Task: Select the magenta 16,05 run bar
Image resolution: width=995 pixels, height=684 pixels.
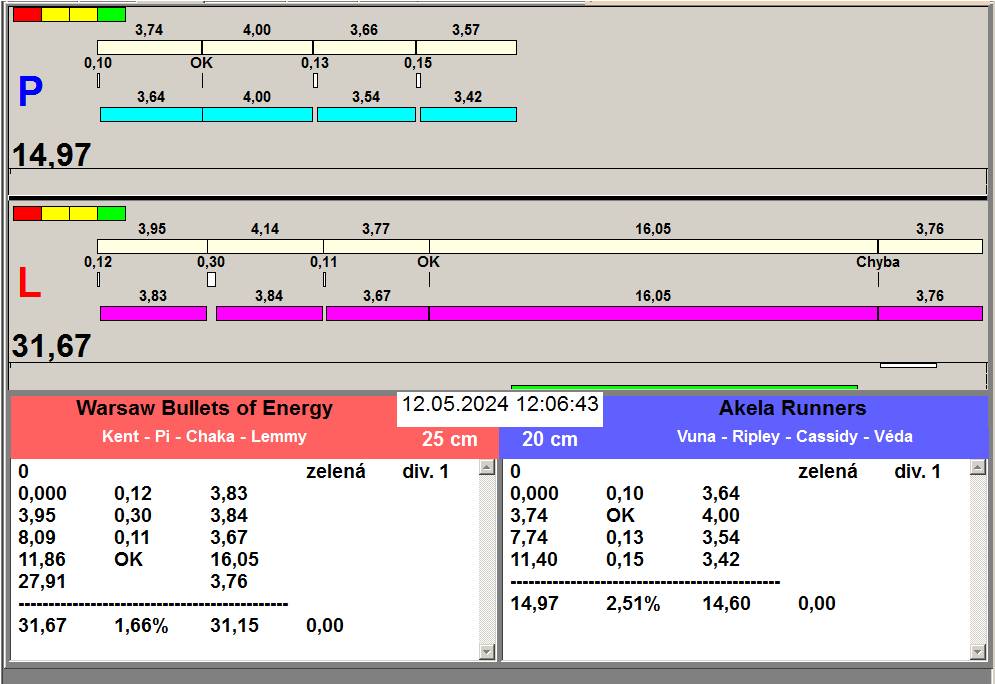Action: (x=653, y=314)
